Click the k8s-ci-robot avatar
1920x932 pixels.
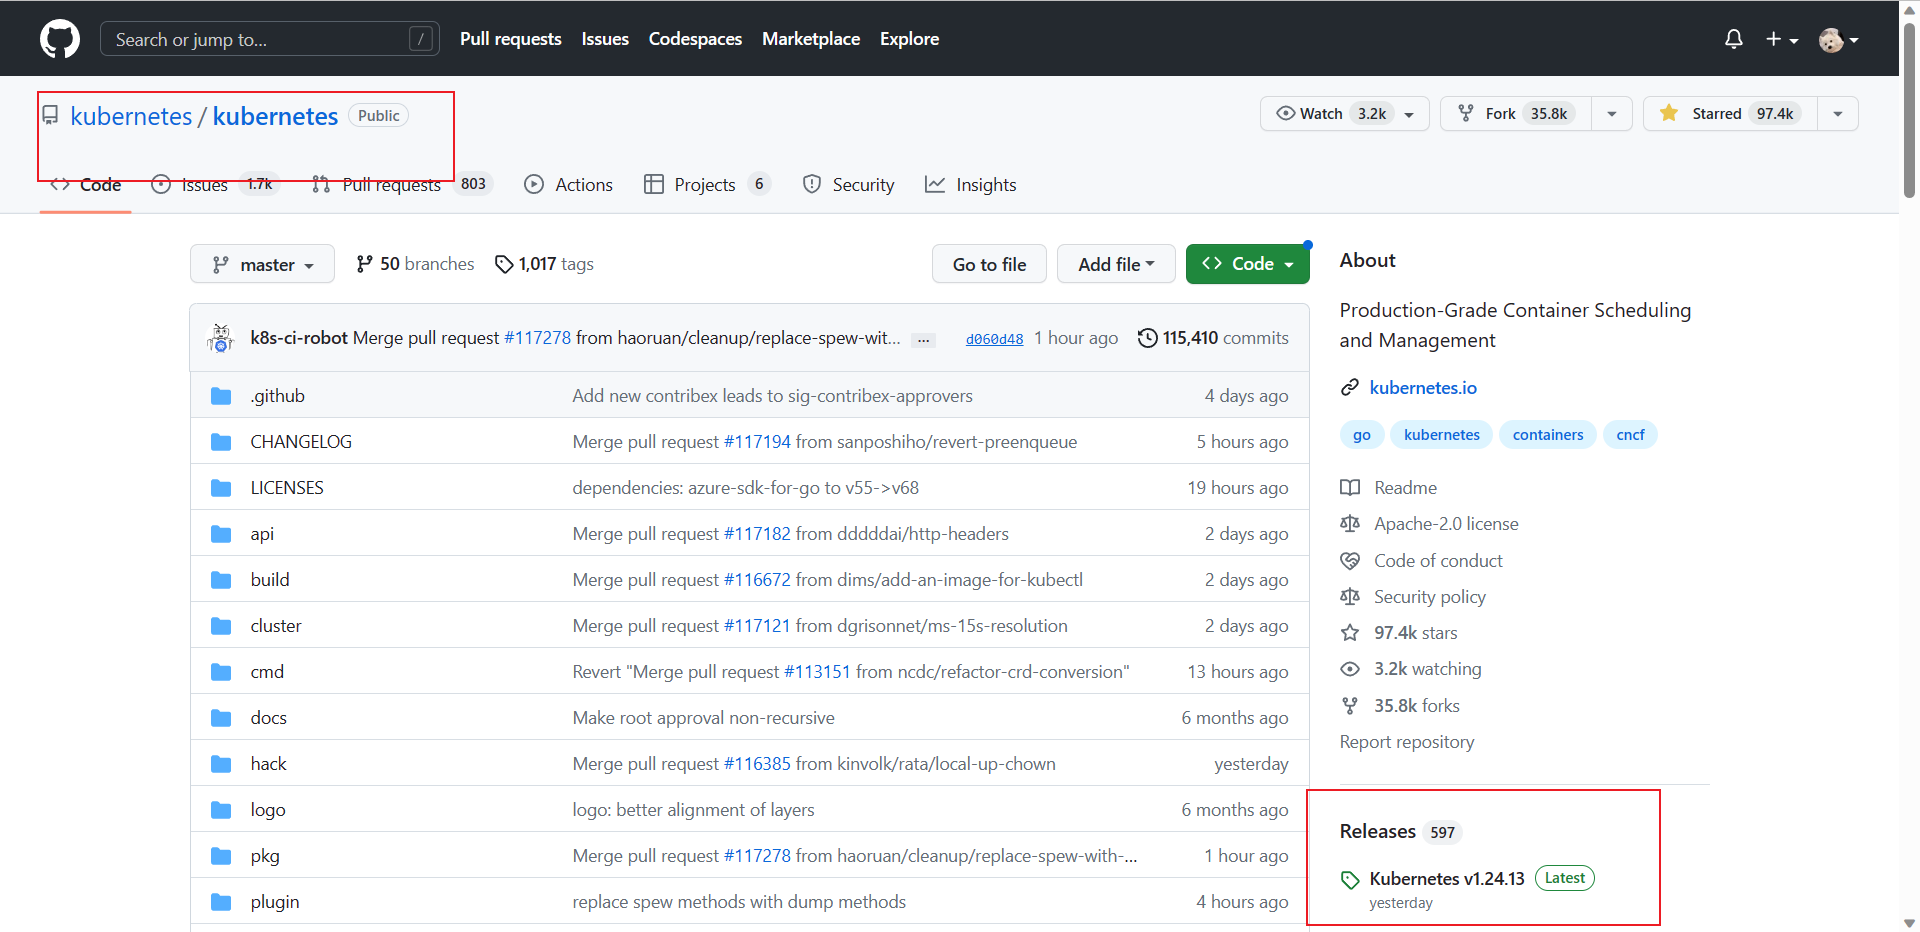click(x=220, y=338)
